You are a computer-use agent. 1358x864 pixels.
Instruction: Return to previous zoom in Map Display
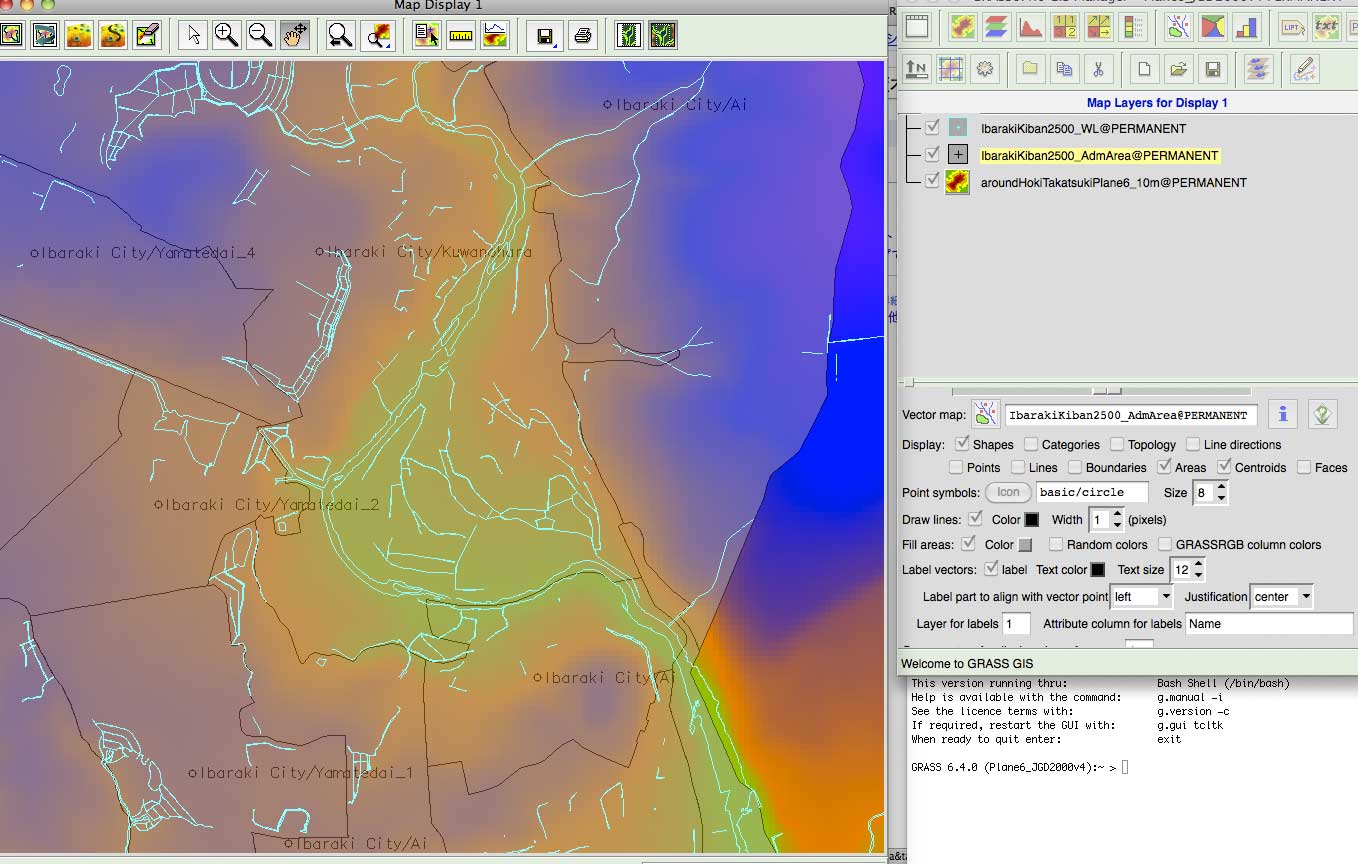(341, 36)
